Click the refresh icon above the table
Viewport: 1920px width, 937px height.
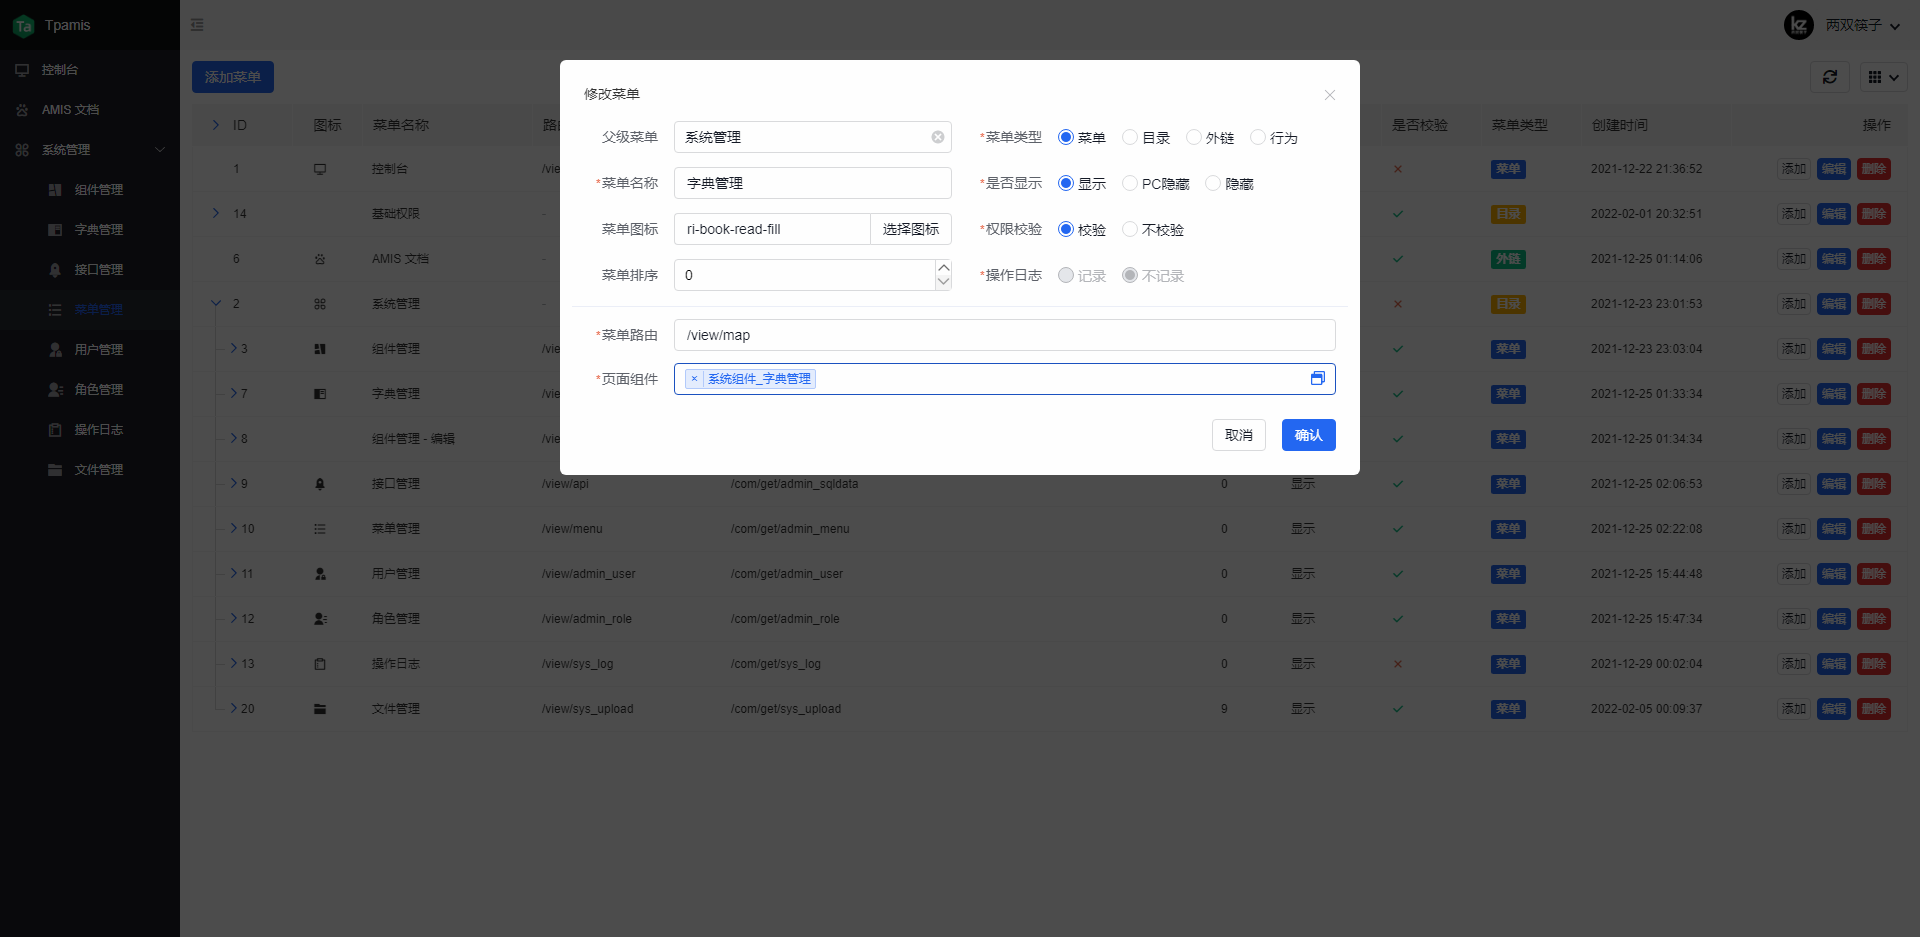1830,77
